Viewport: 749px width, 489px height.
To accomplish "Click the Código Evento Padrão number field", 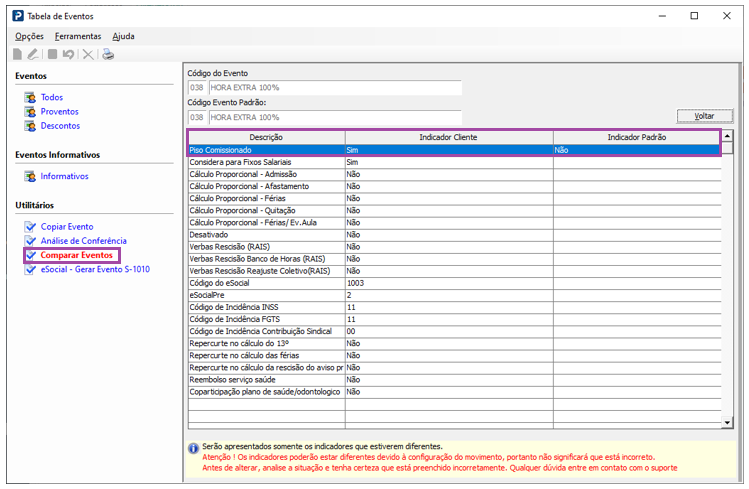I will pyautogui.click(x=197, y=117).
